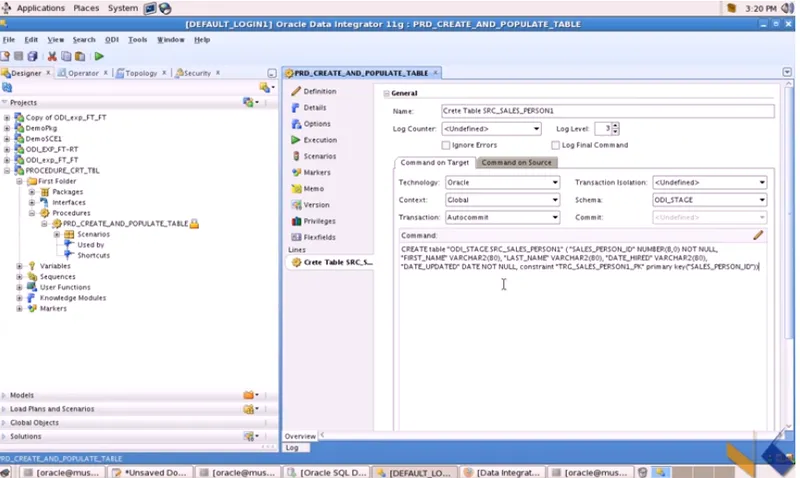Screen dimensions: 800x478
Task: Click the Refresh icon under Designer tab
Action: [7, 88]
